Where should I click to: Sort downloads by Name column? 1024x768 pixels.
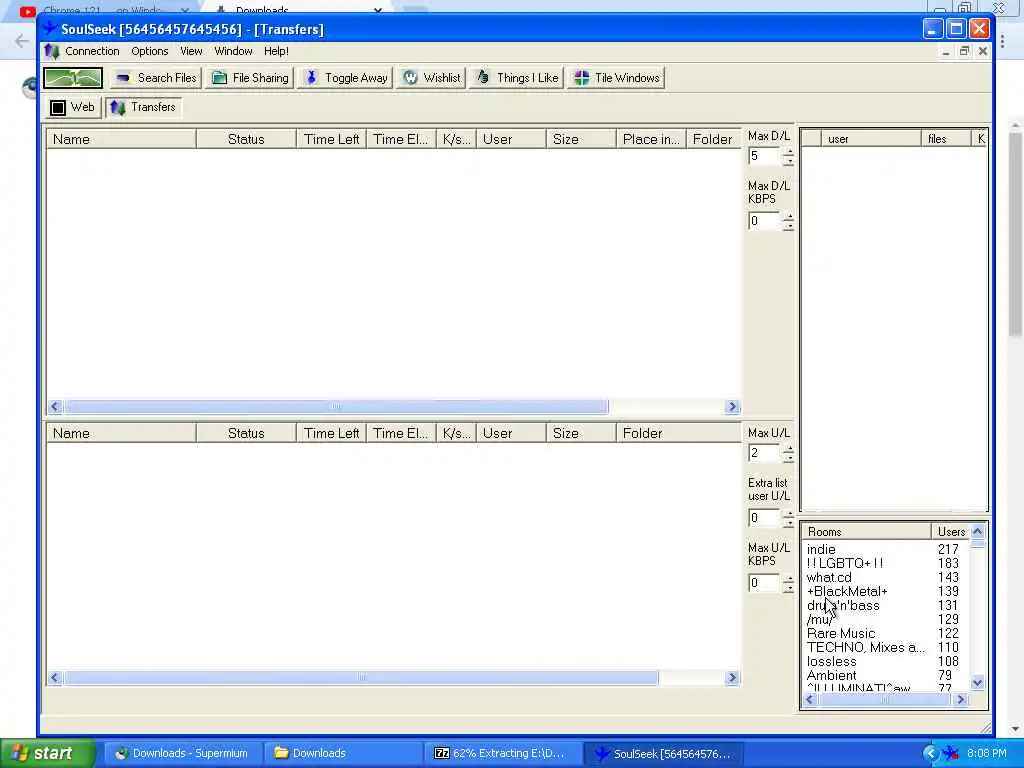121,139
